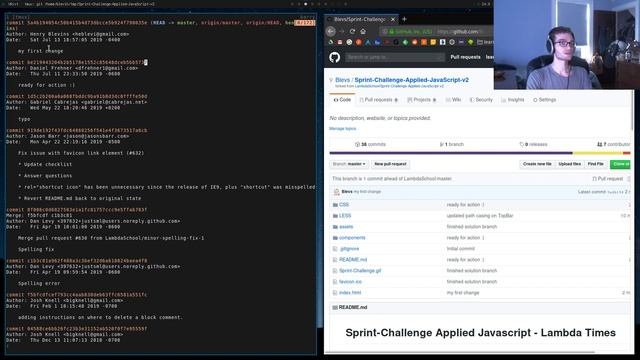The width and height of the screenshot is (640, 360).
Task: Switch to the Code tab
Action: point(342,100)
